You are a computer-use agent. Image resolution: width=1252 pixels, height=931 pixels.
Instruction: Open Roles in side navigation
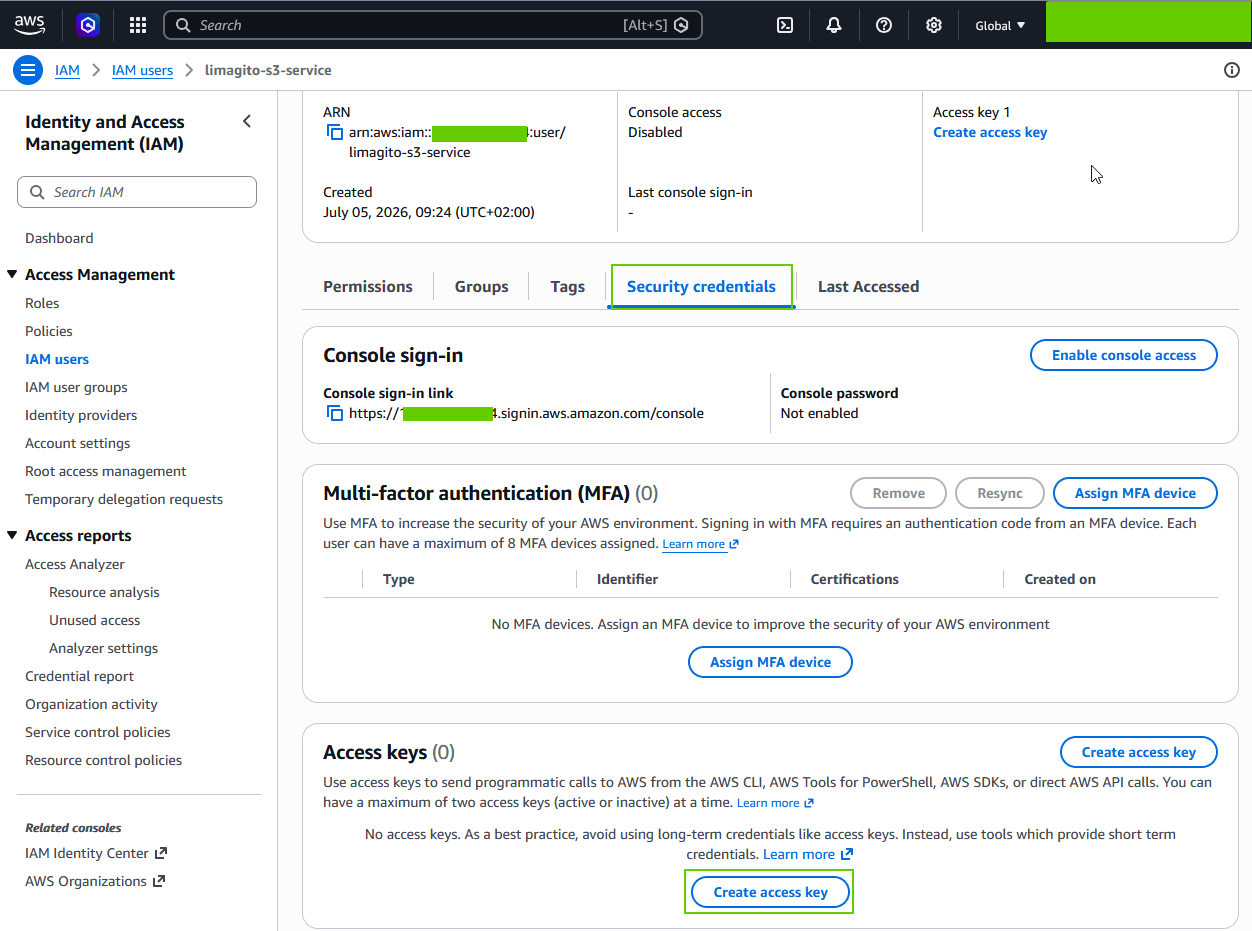42,303
